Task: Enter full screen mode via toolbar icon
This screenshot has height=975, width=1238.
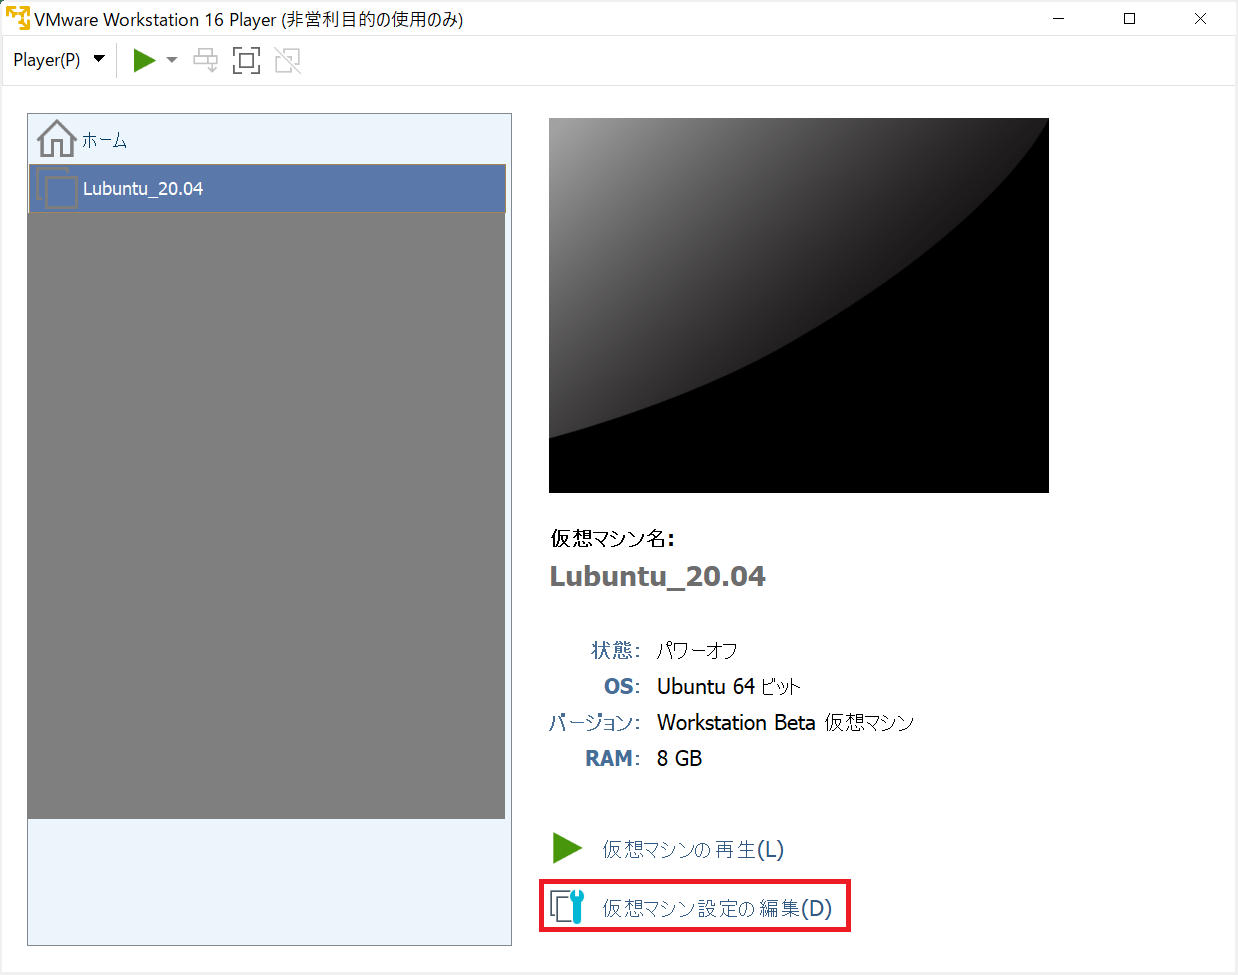Action: pyautogui.click(x=246, y=60)
